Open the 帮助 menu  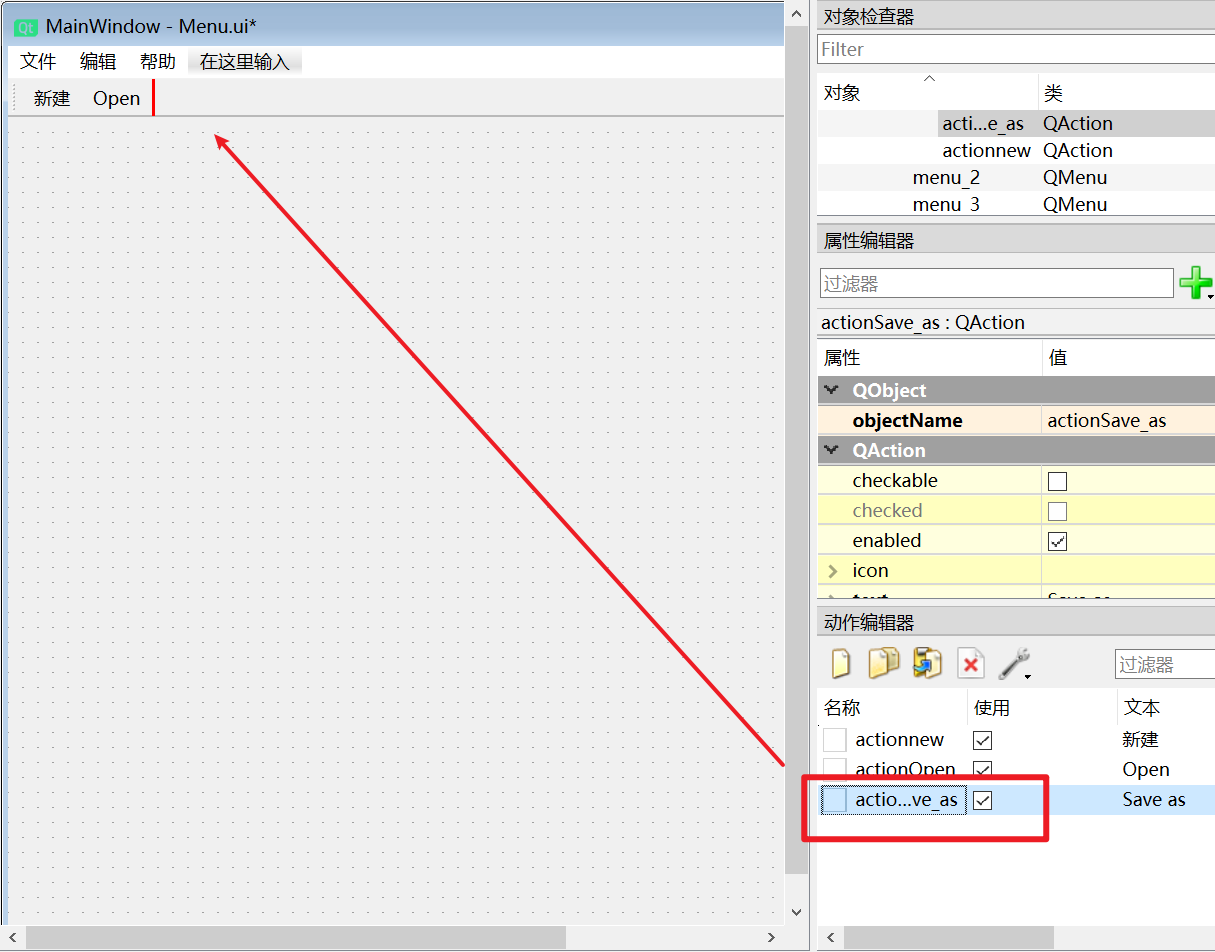coord(157,62)
